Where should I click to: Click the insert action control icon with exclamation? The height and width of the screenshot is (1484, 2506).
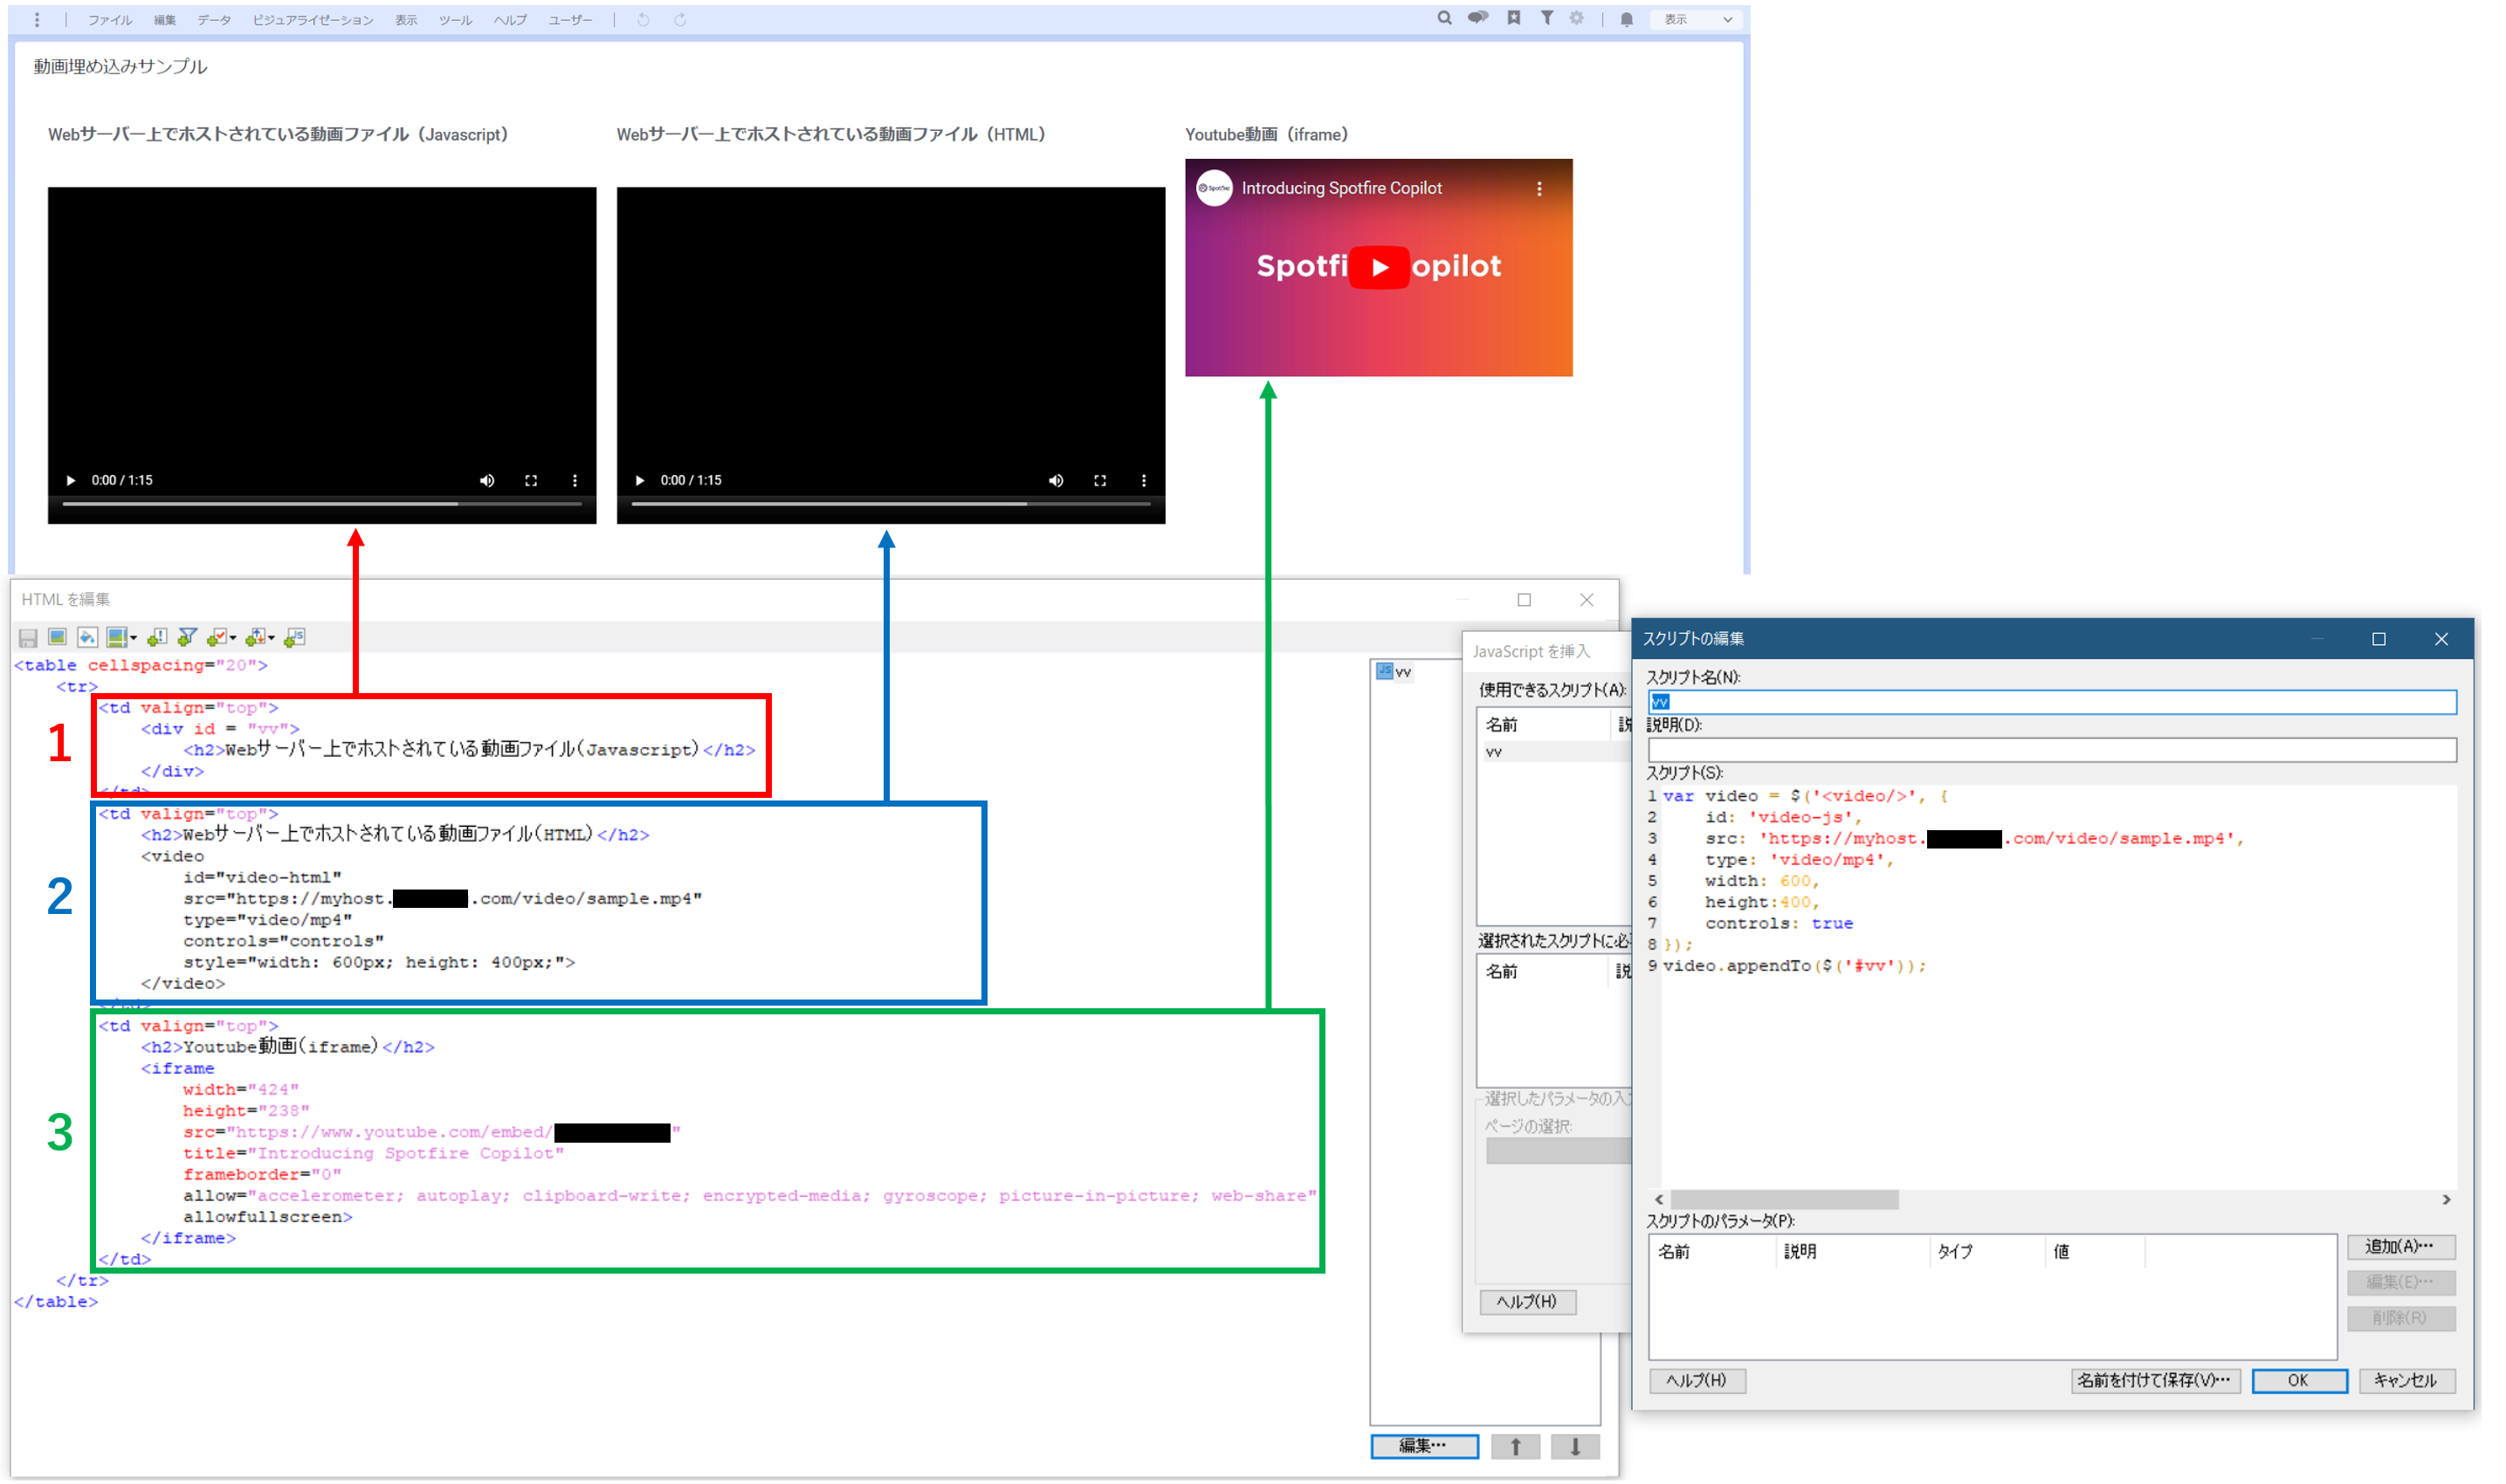coord(156,637)
